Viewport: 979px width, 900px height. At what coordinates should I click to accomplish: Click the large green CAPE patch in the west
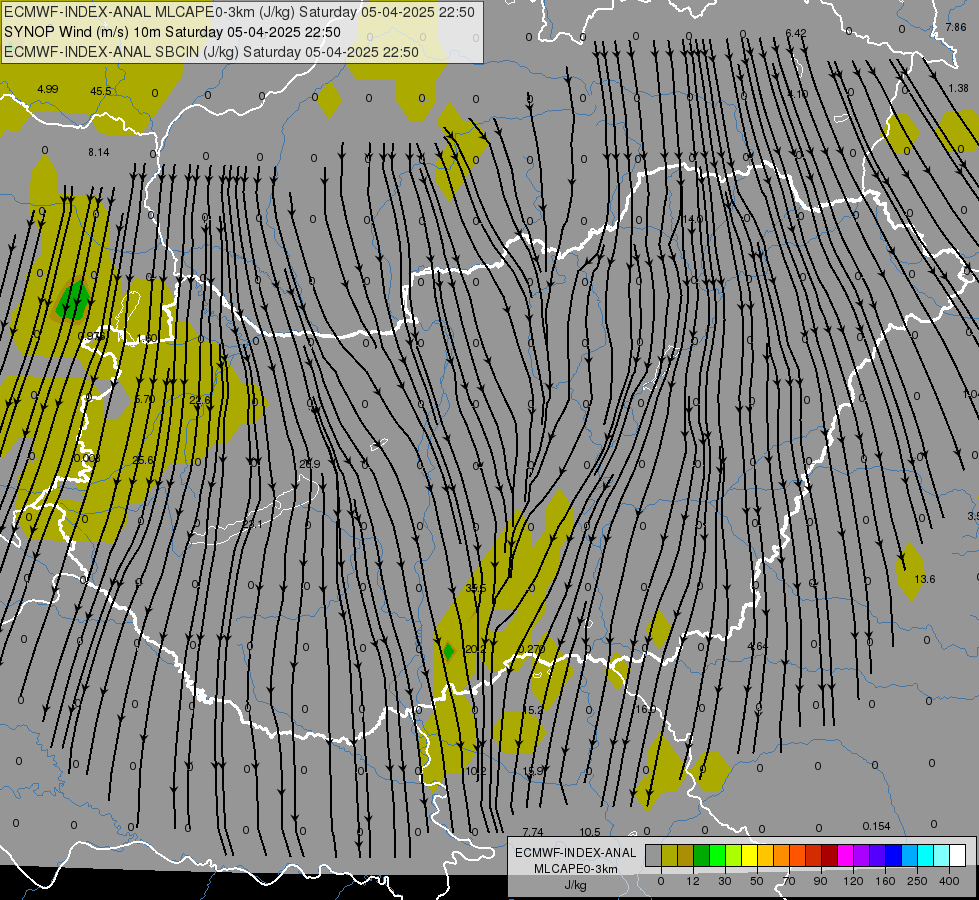point(74,302)
